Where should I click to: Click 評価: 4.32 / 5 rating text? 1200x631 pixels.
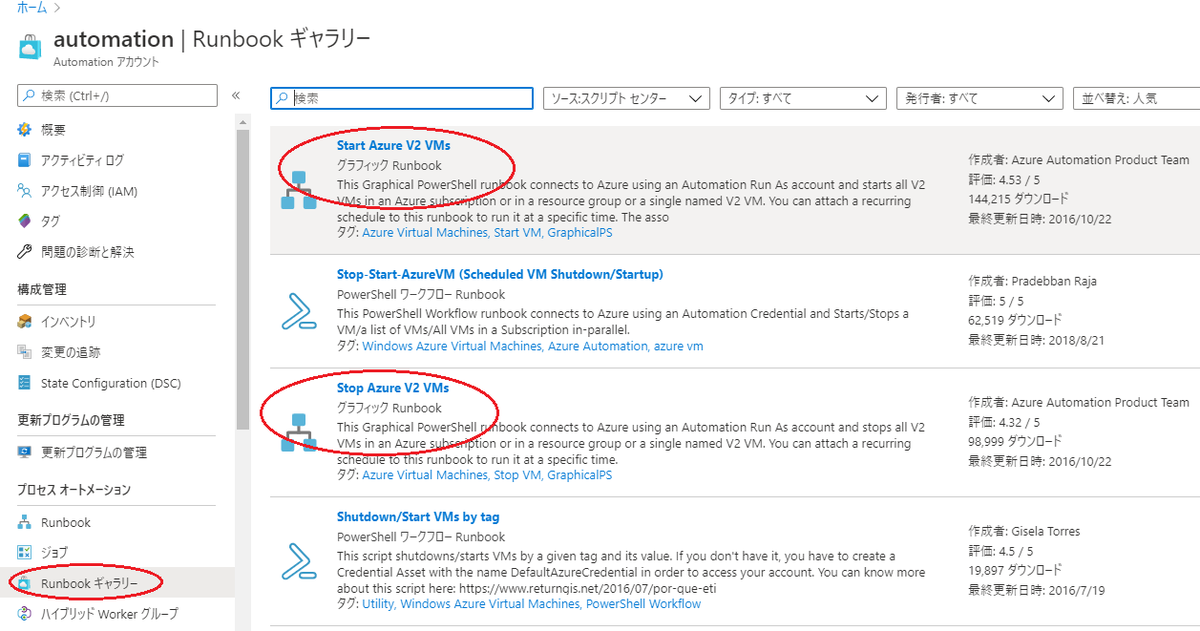click(x=1004, y=422)
